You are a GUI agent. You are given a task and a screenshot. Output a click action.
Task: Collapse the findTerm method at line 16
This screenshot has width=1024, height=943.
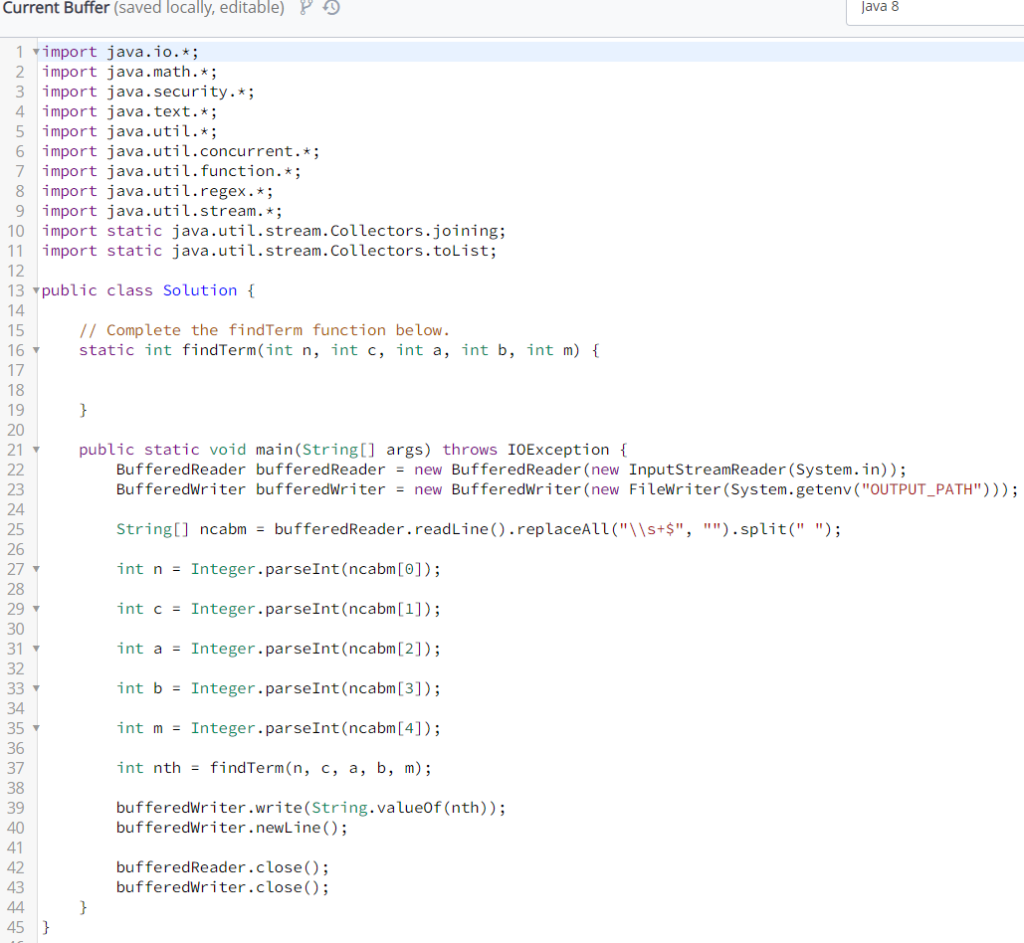click(x=33, y=350)
